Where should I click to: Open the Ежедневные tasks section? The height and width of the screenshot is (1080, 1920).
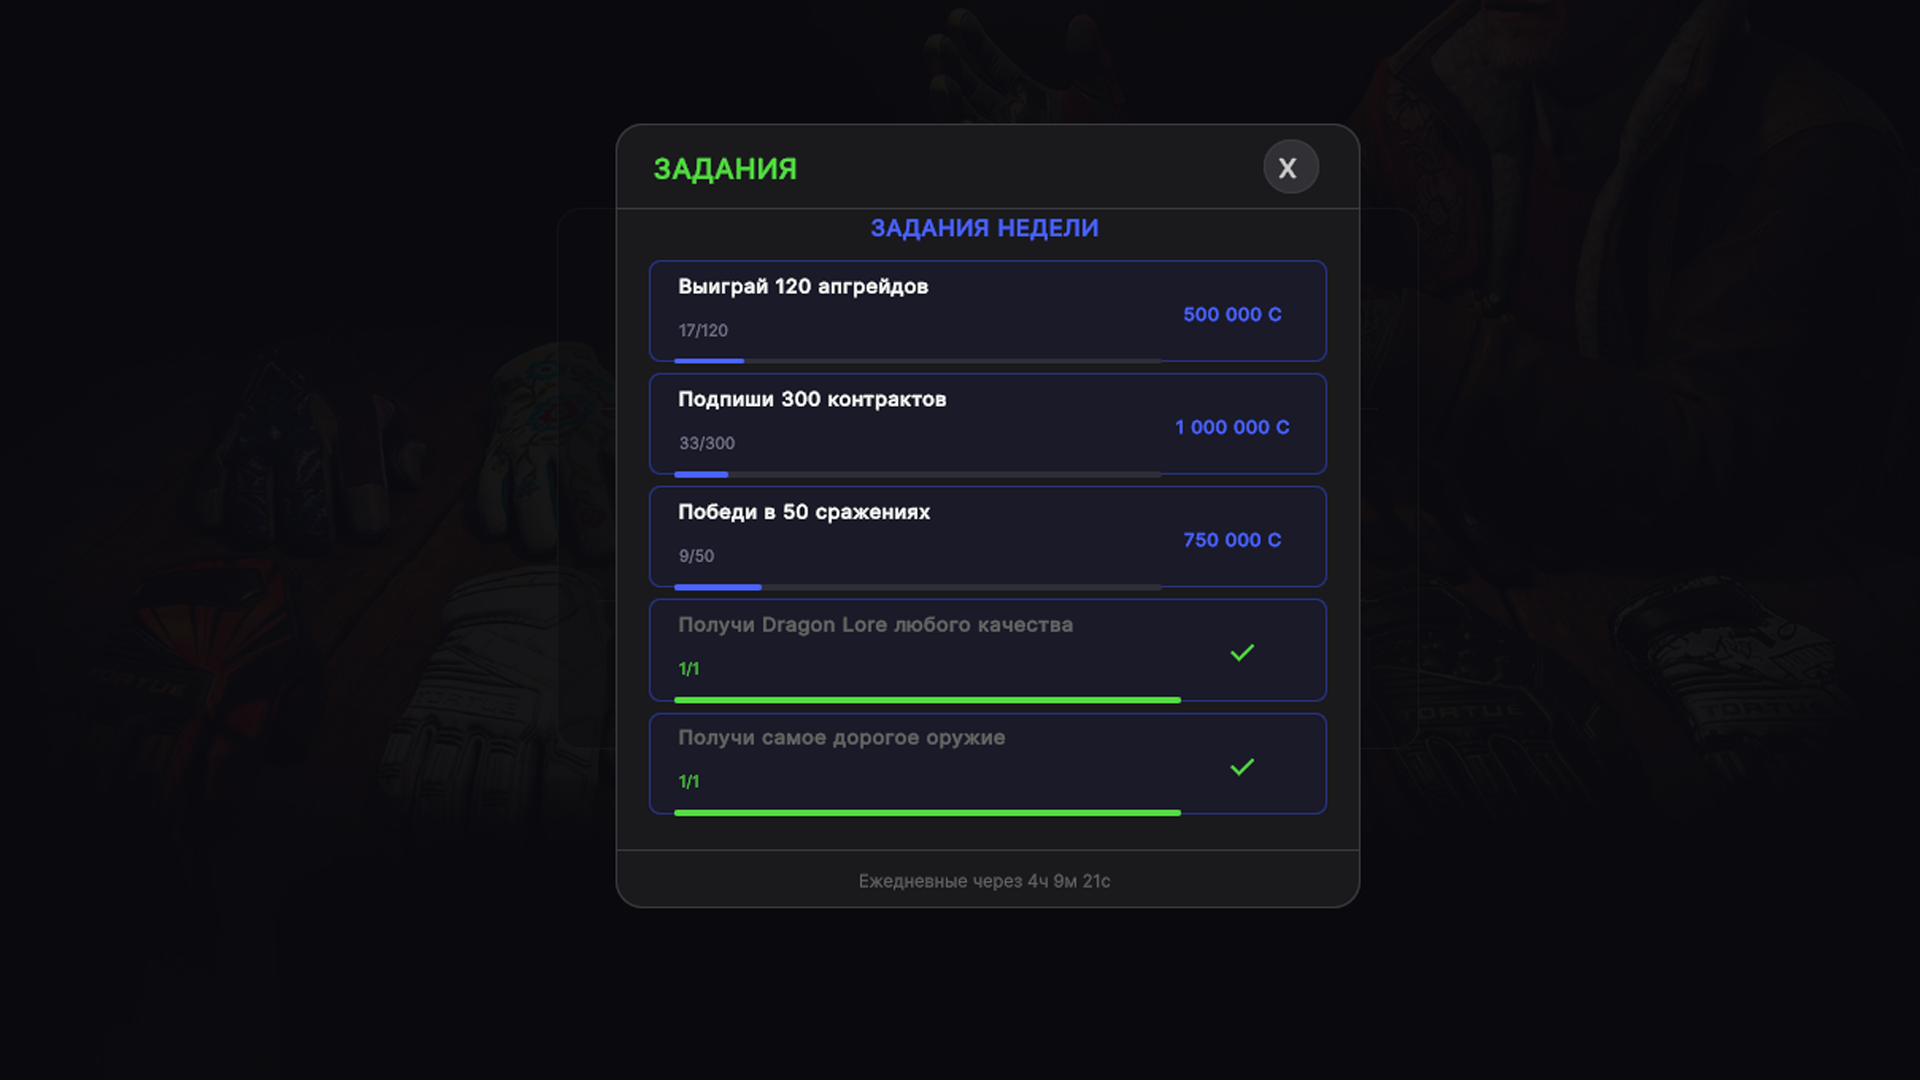[x=985, y=881]
